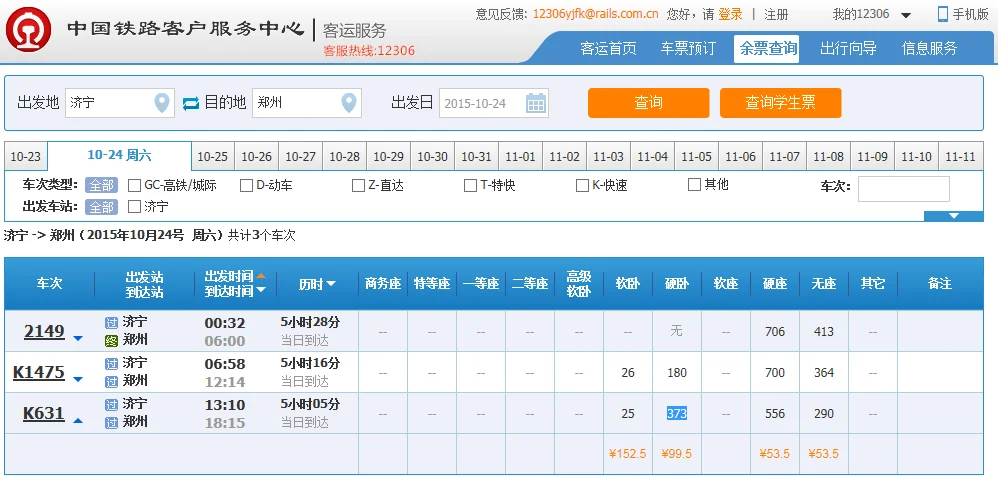
Task: Click the destination station location pin icon
Action: pyautogui.click(x=348, y=102)
